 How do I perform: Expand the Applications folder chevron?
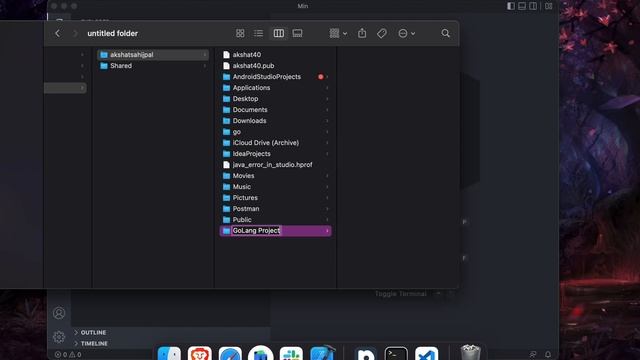click(x=327, y=88)
